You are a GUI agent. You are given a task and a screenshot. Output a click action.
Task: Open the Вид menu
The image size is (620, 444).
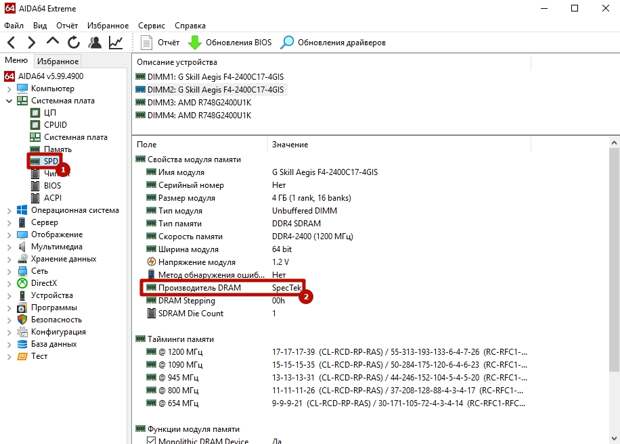40,25
